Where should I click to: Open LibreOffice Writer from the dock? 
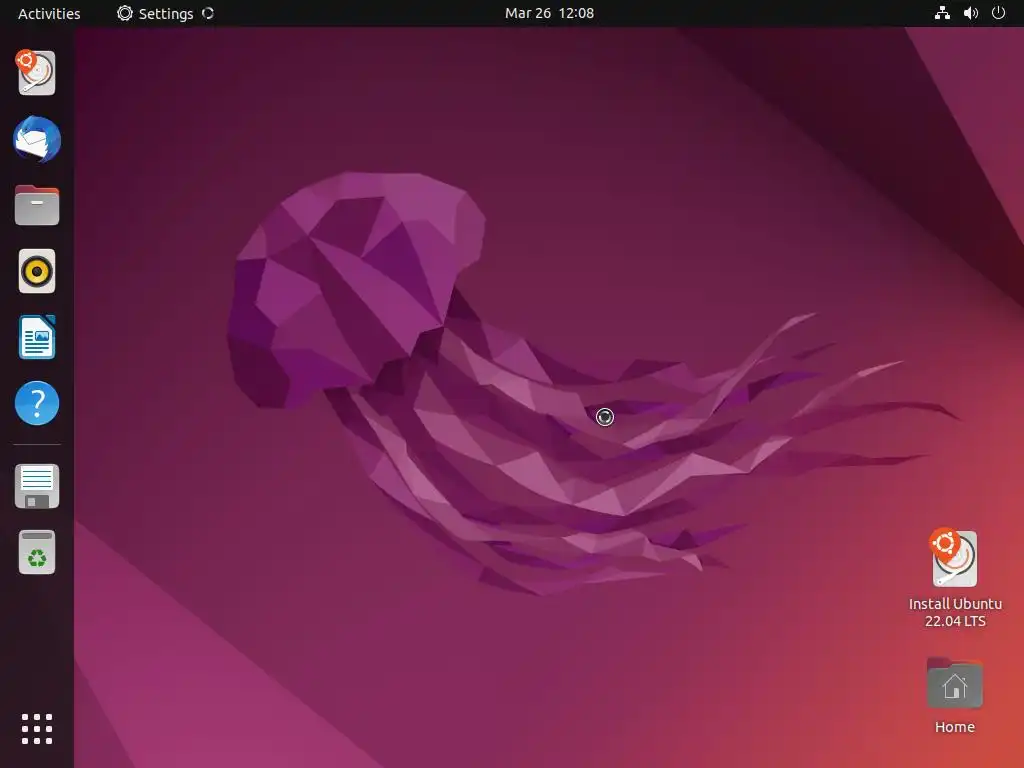[x=37, y=337]
